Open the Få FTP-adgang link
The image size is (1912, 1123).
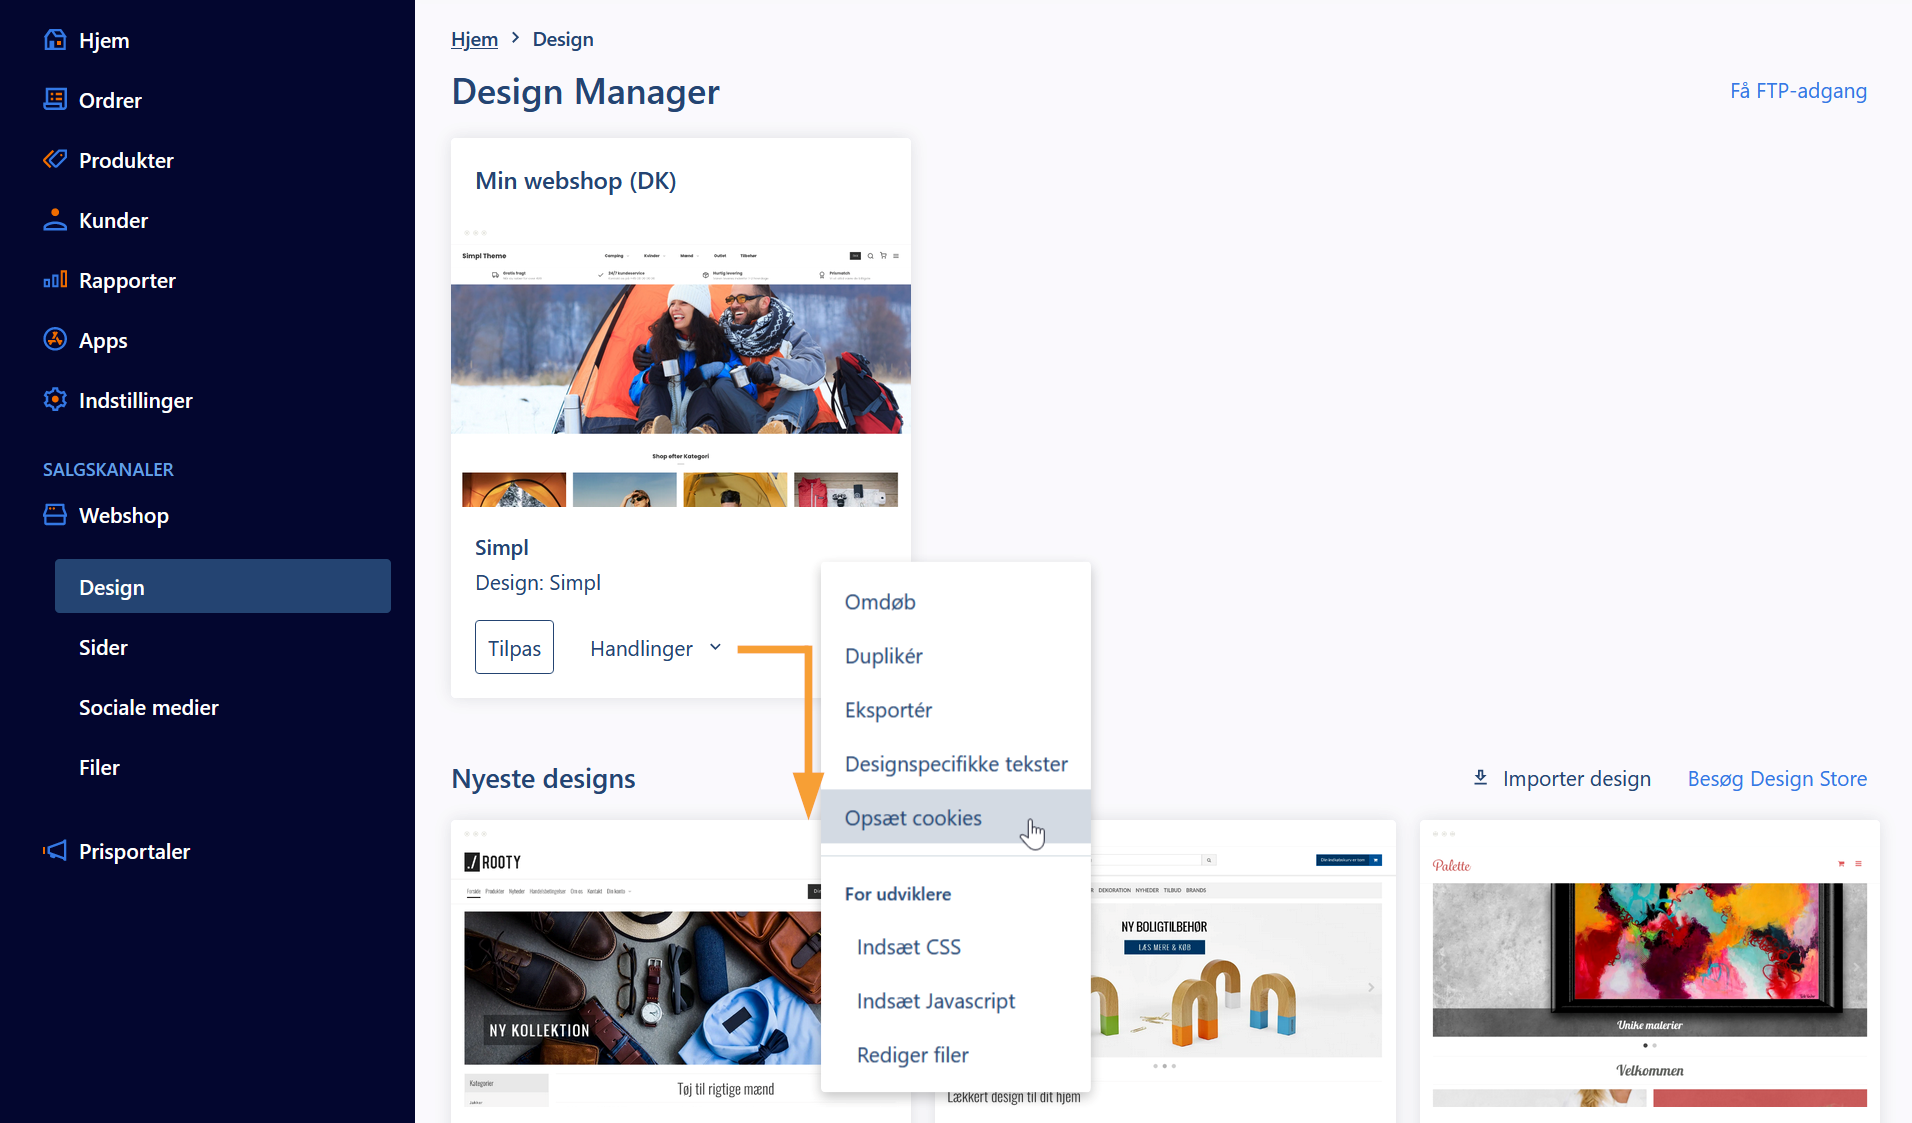[1797, 90]
